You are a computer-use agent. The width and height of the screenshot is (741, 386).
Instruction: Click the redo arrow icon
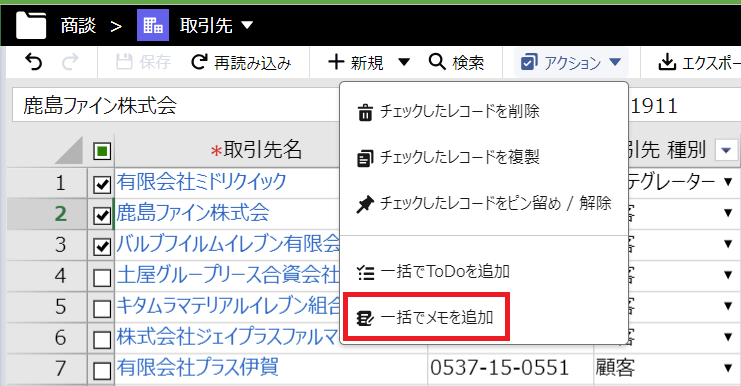pos(70,62)
